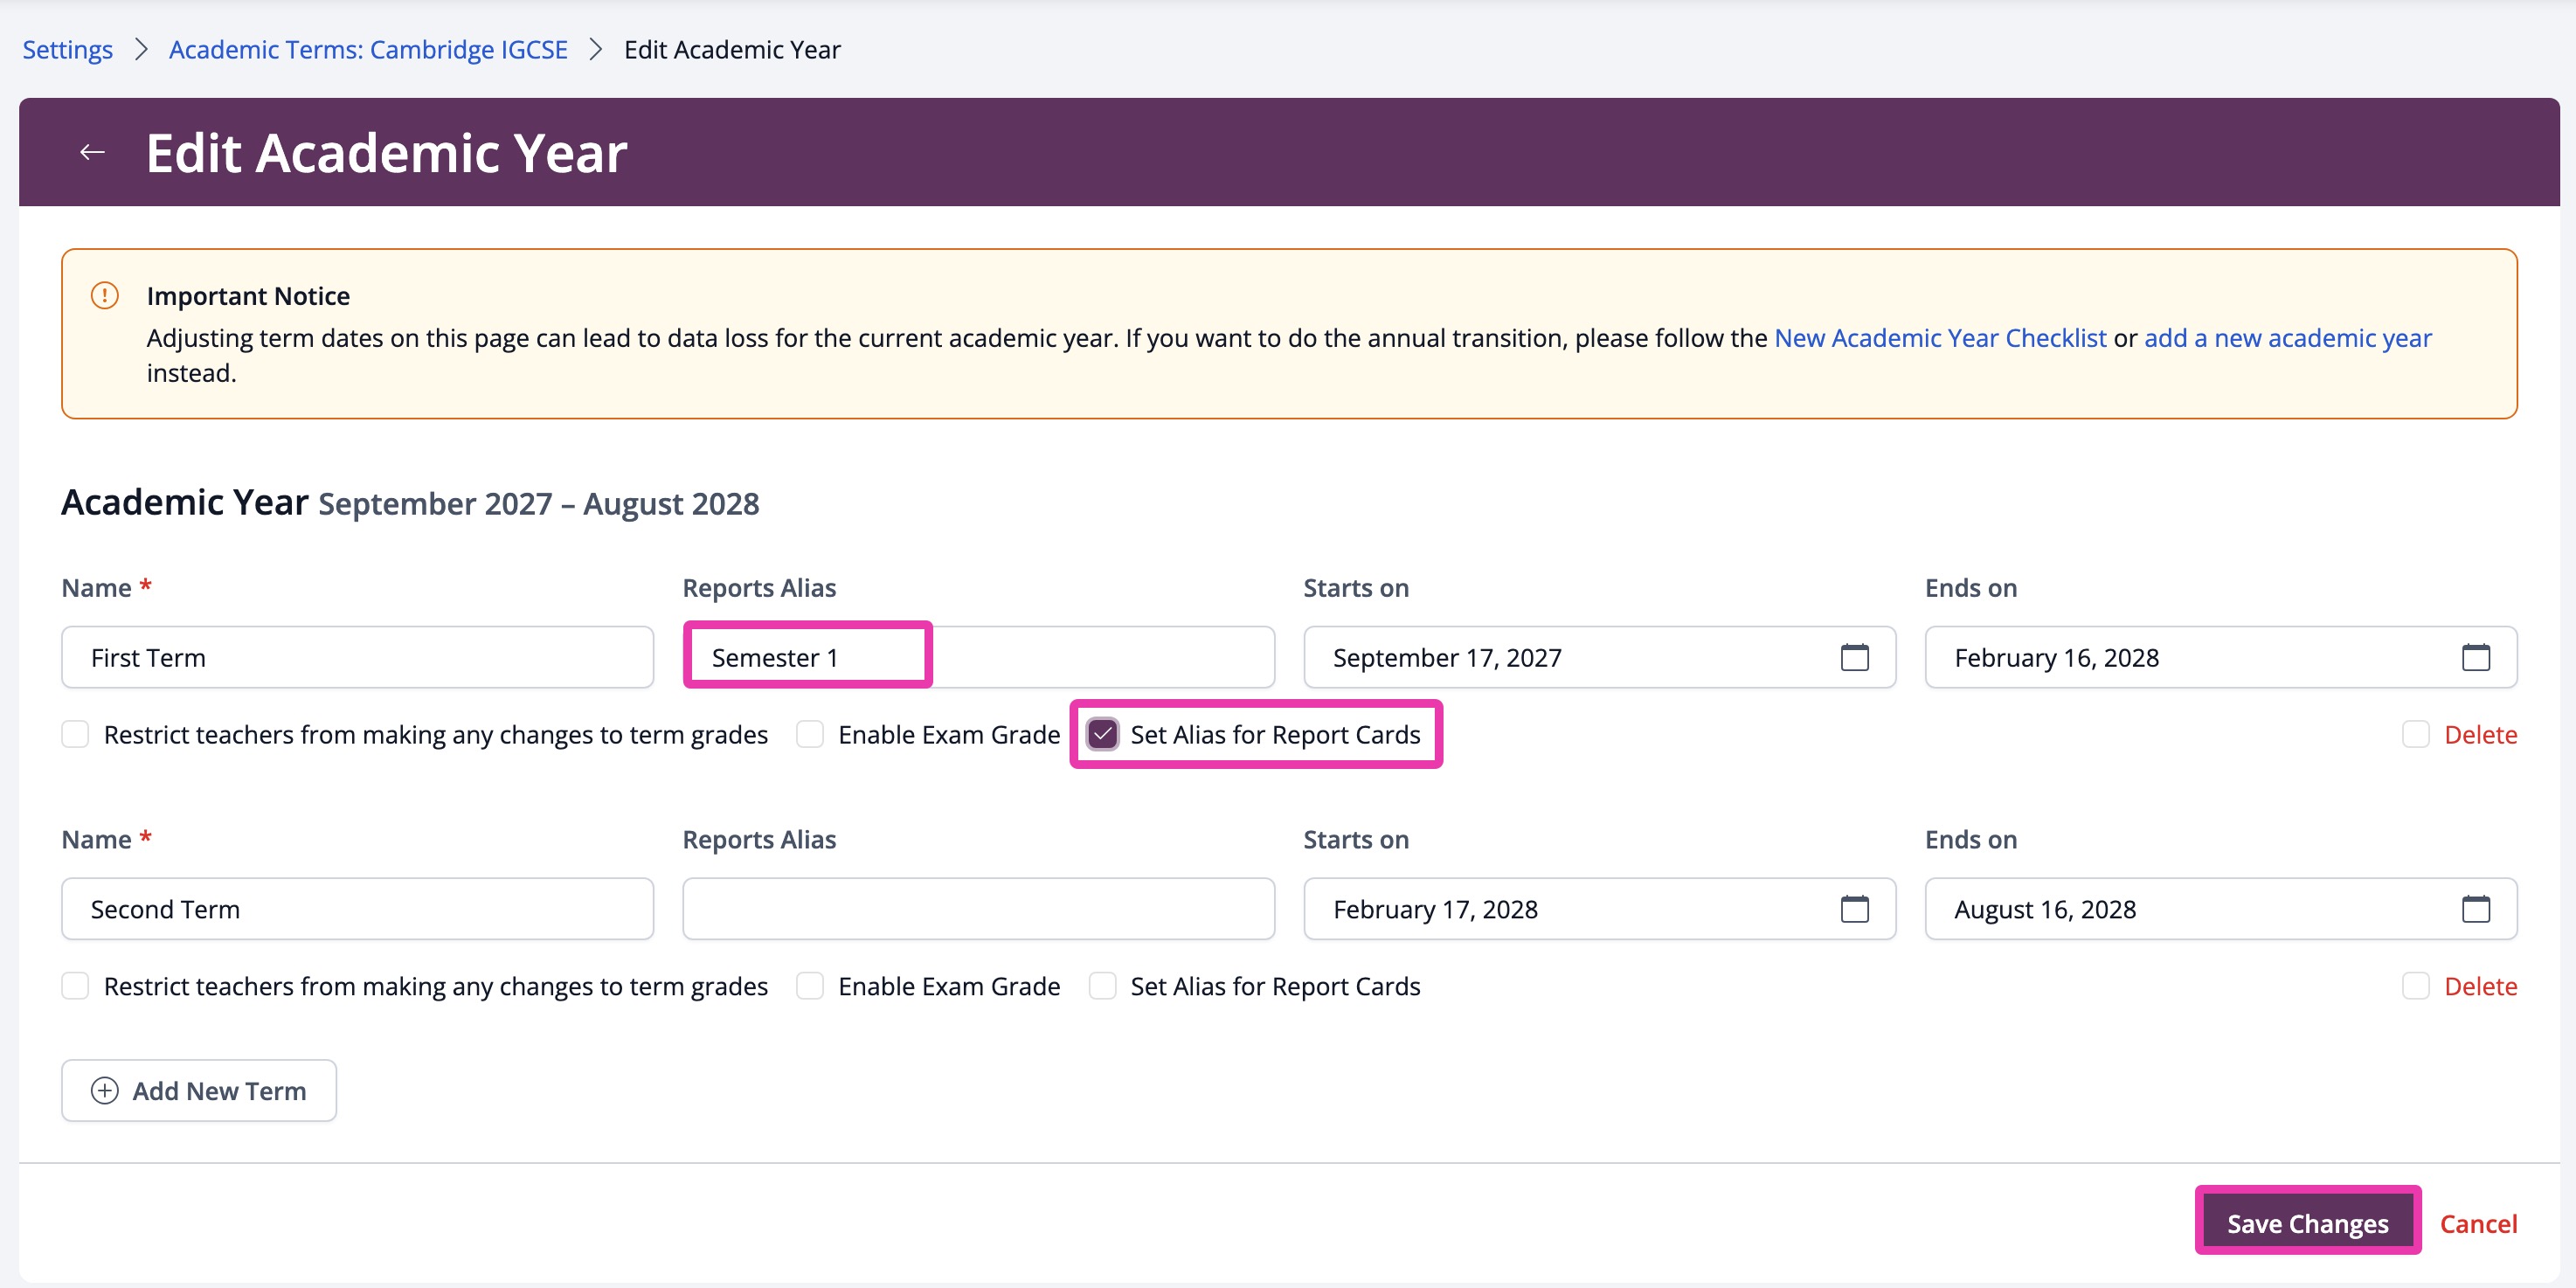The image size is (2576, 1288).
Task: Click the Cancel link
Action: (x=2479, y=1222)
